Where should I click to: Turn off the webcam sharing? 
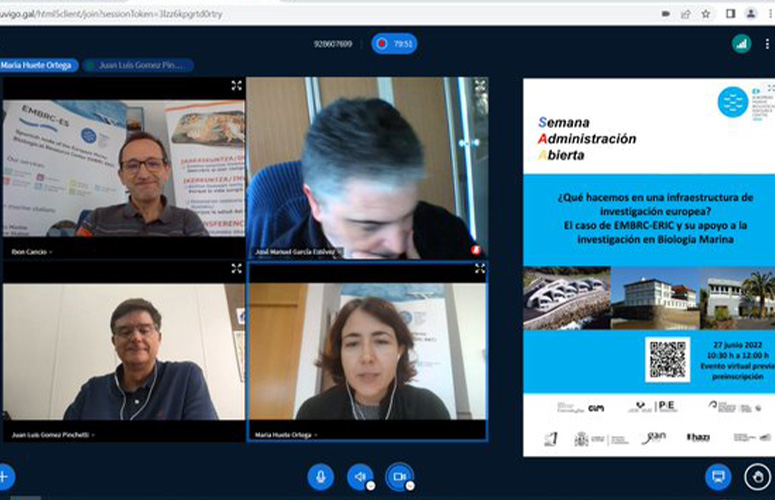click(x=399, y=476)
